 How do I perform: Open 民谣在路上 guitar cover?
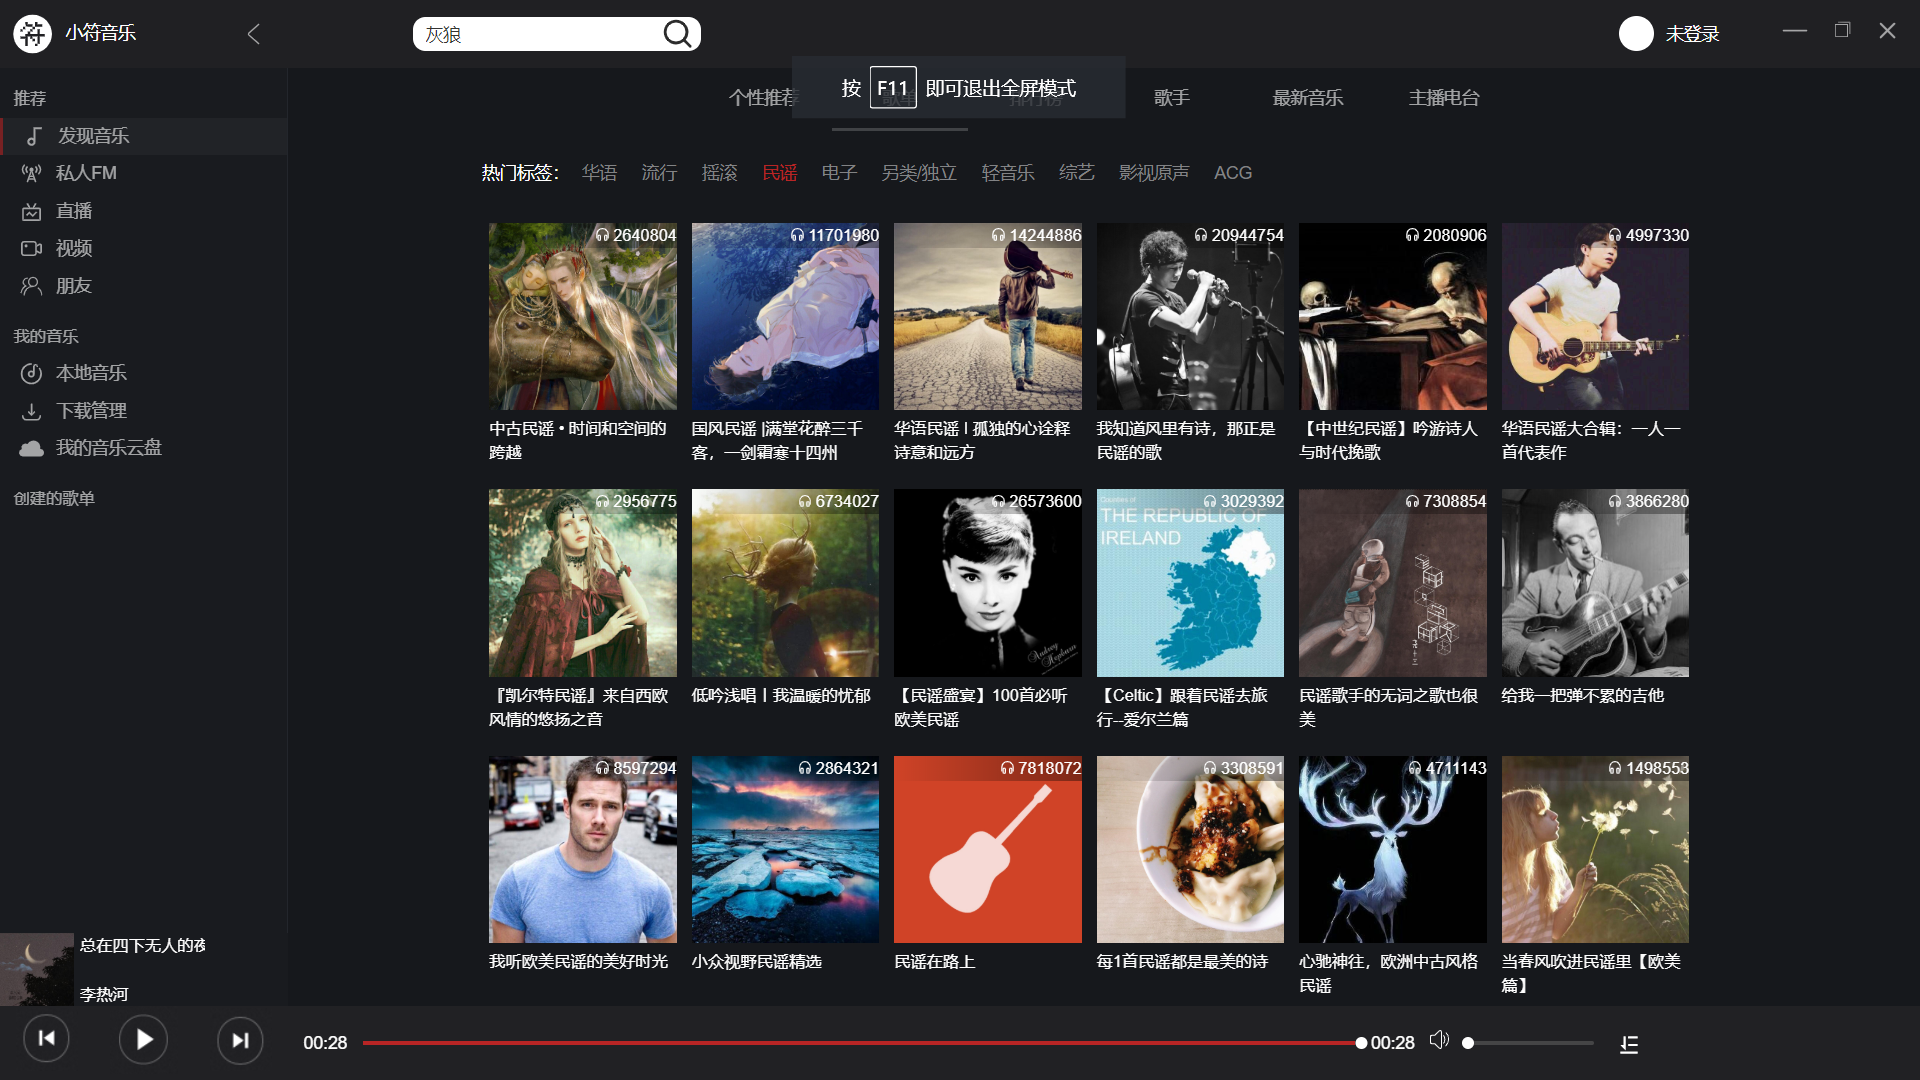(988, 849)
